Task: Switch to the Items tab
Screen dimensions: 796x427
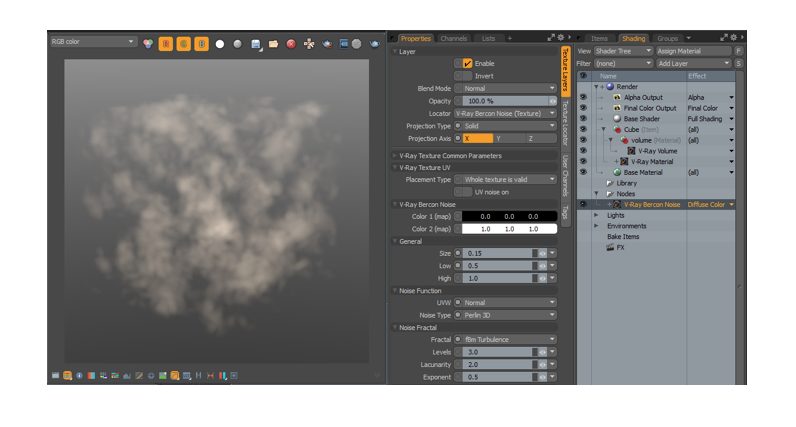Action: tap(599, 38)
